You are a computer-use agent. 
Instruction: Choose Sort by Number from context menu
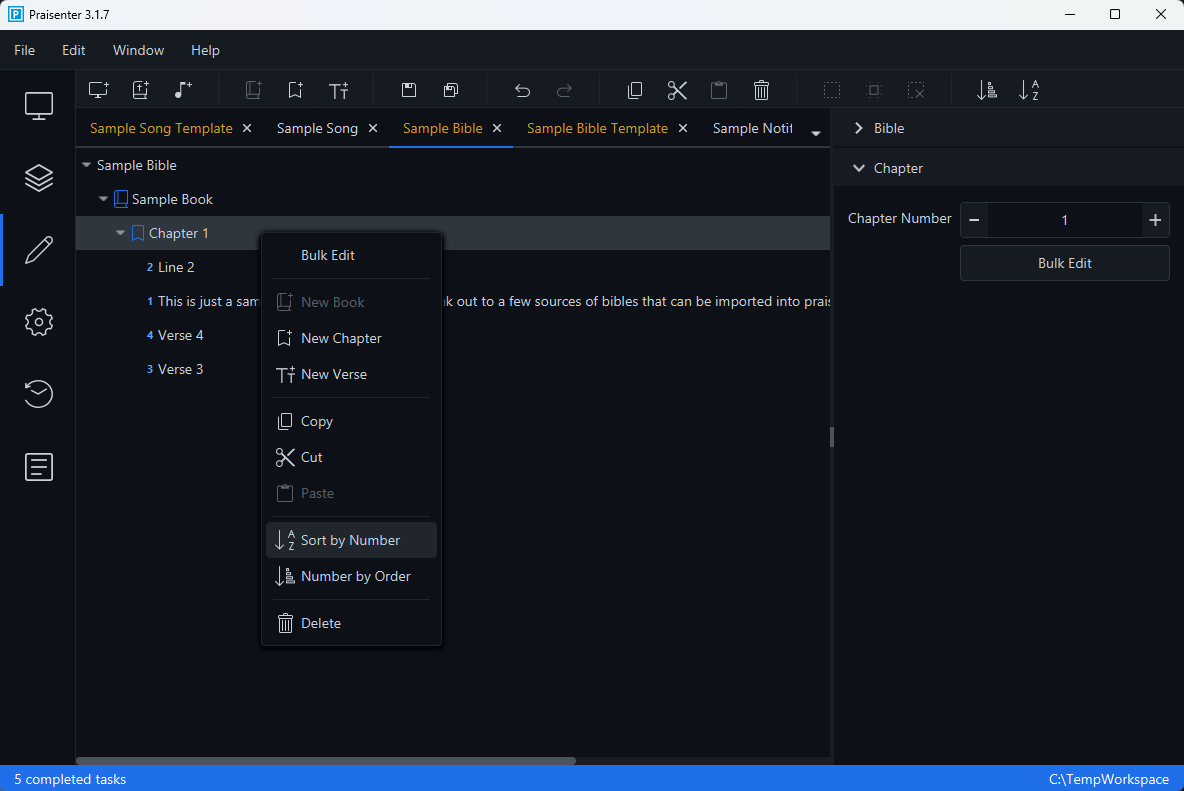(x=350, y=540)
